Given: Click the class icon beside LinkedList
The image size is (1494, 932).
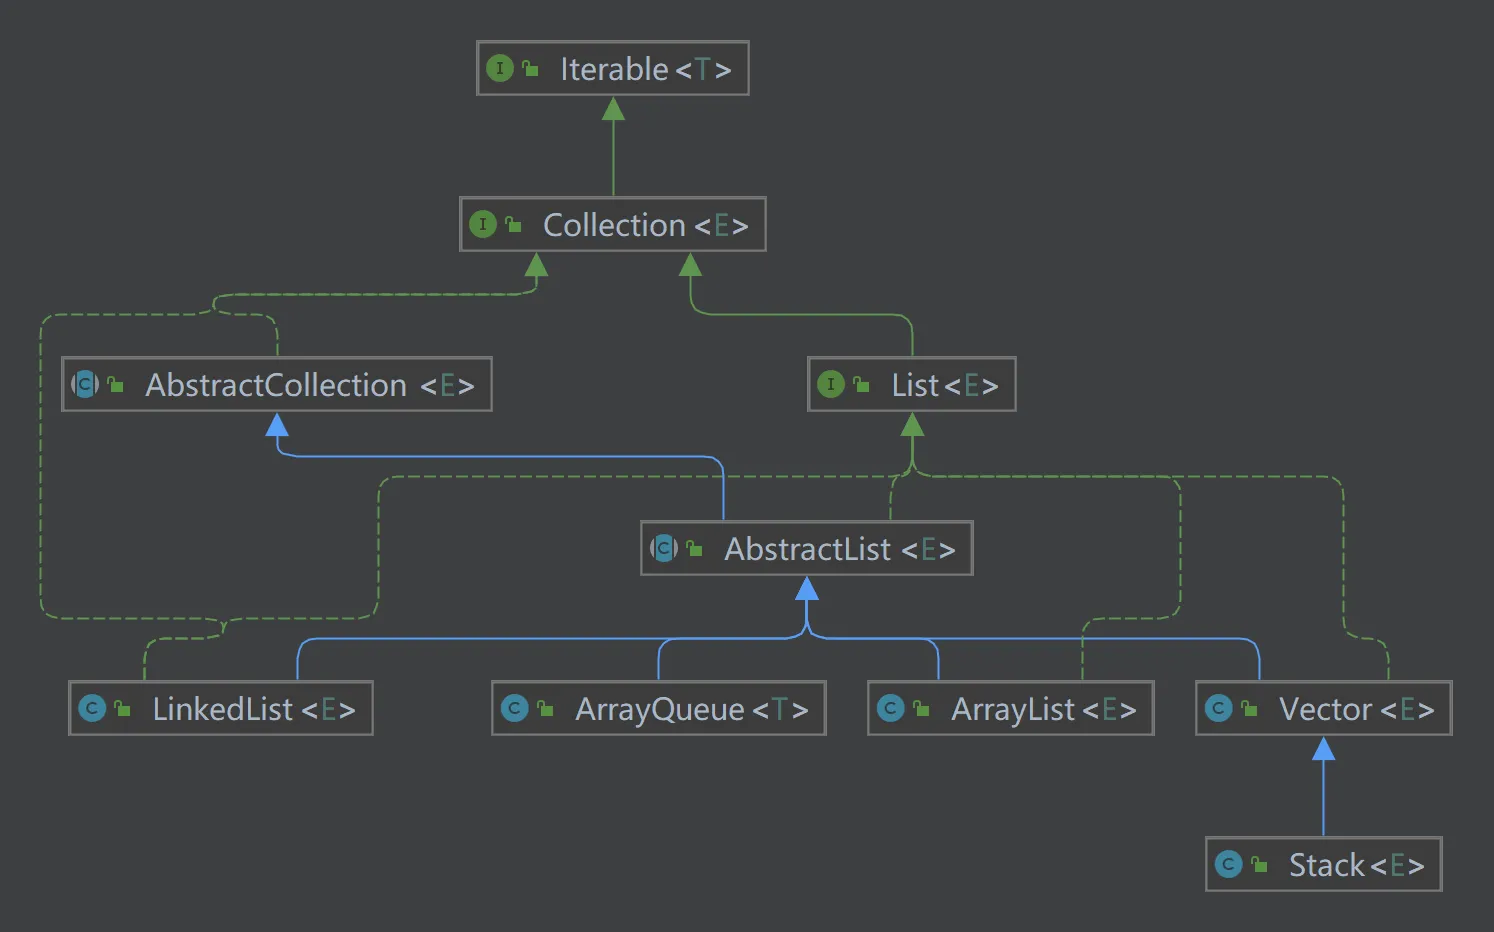Looking at the screenshot, I should pos(92,708).
